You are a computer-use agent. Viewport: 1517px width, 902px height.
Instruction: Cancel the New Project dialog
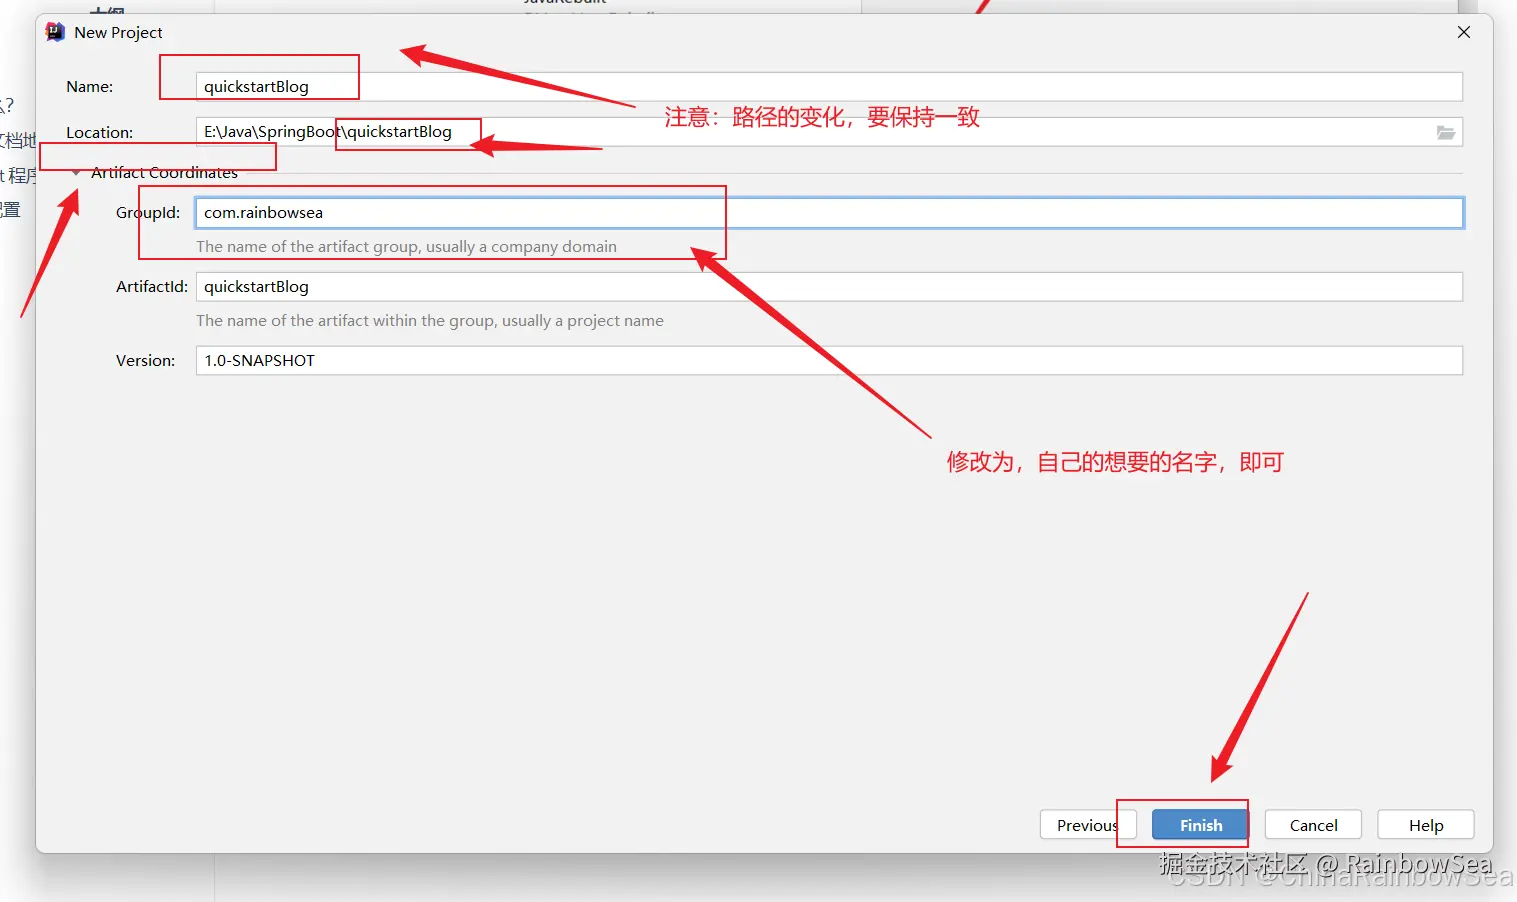1313,825
